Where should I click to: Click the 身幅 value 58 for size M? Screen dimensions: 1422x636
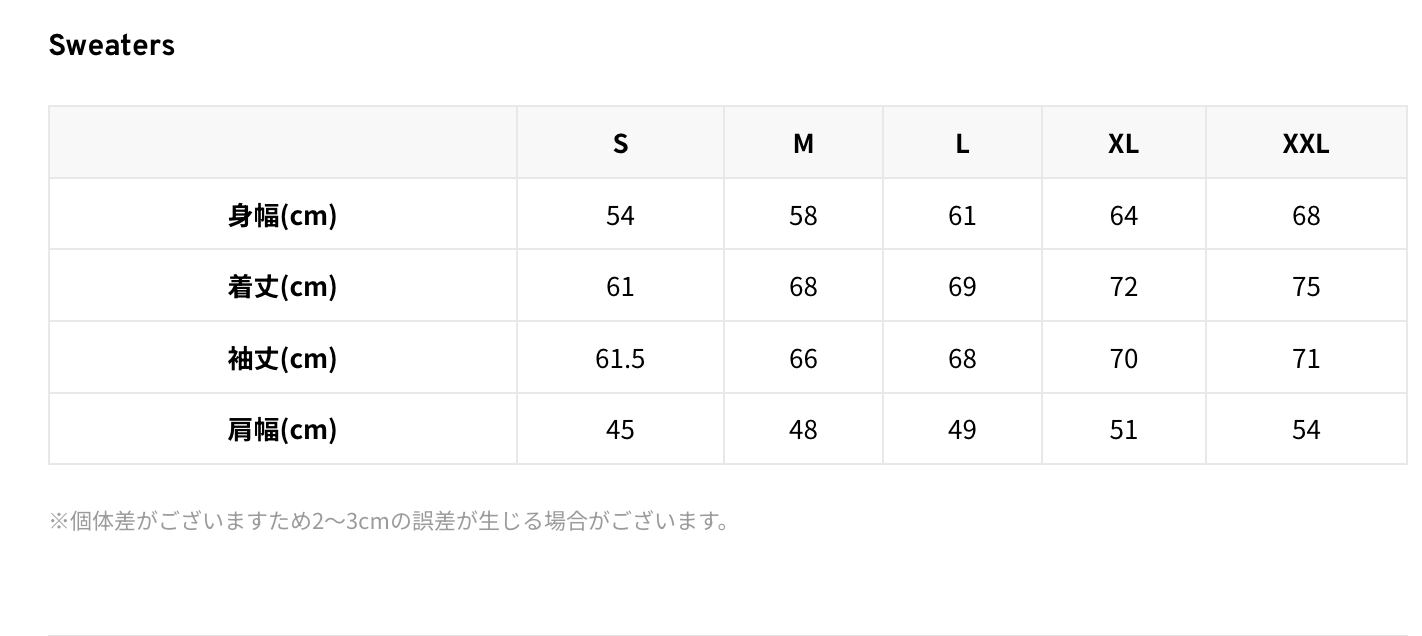click(x=803, y=215)
